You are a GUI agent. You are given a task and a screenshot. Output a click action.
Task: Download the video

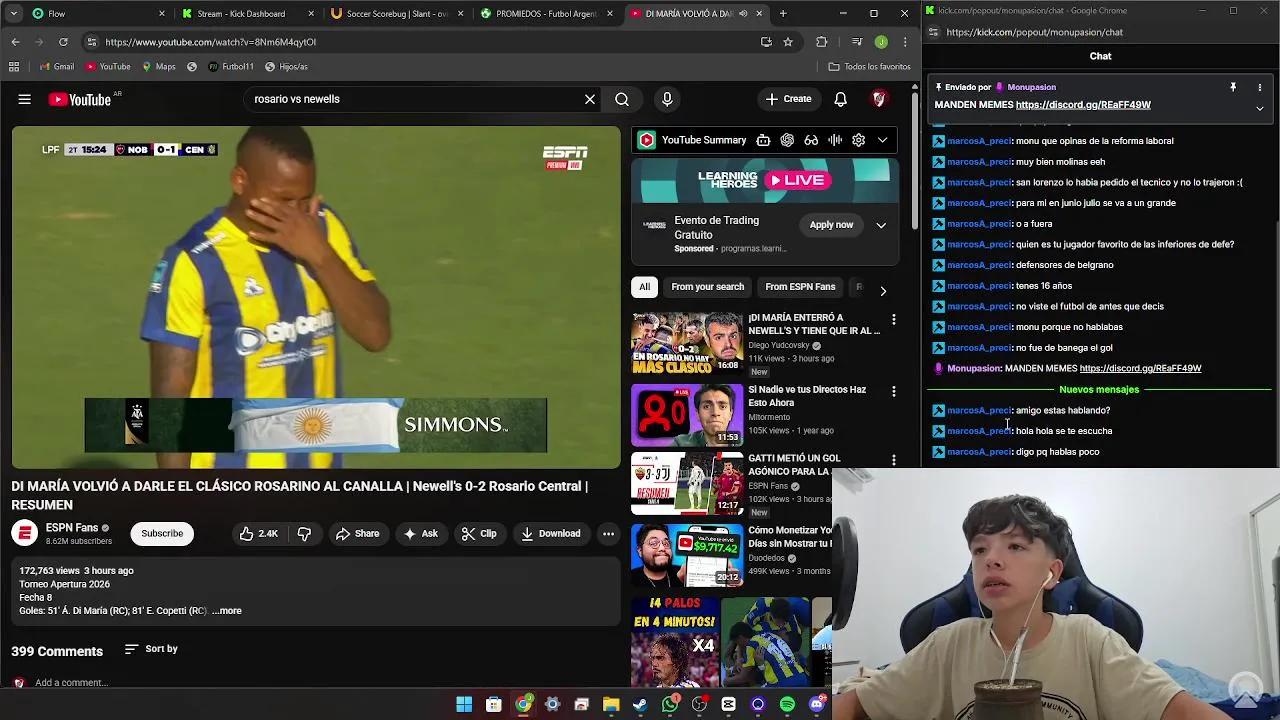pyautogui.click(x=550, y=534)
